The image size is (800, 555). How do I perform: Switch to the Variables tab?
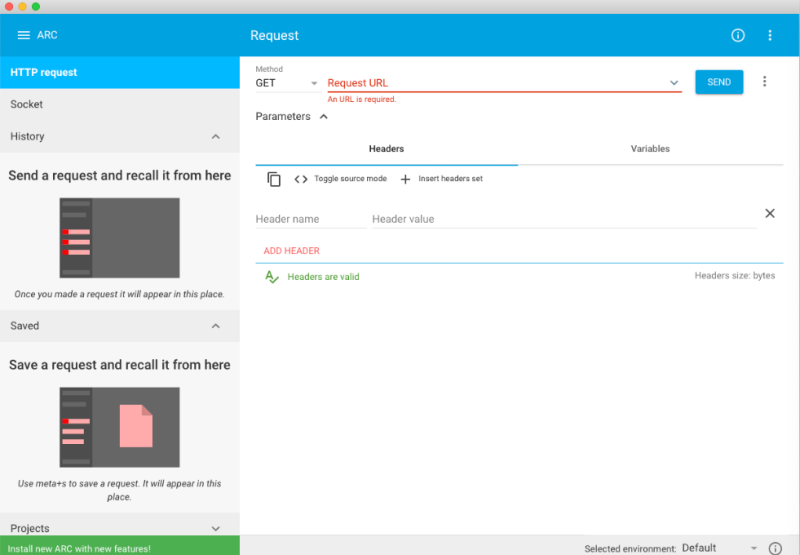coord(650,149)
